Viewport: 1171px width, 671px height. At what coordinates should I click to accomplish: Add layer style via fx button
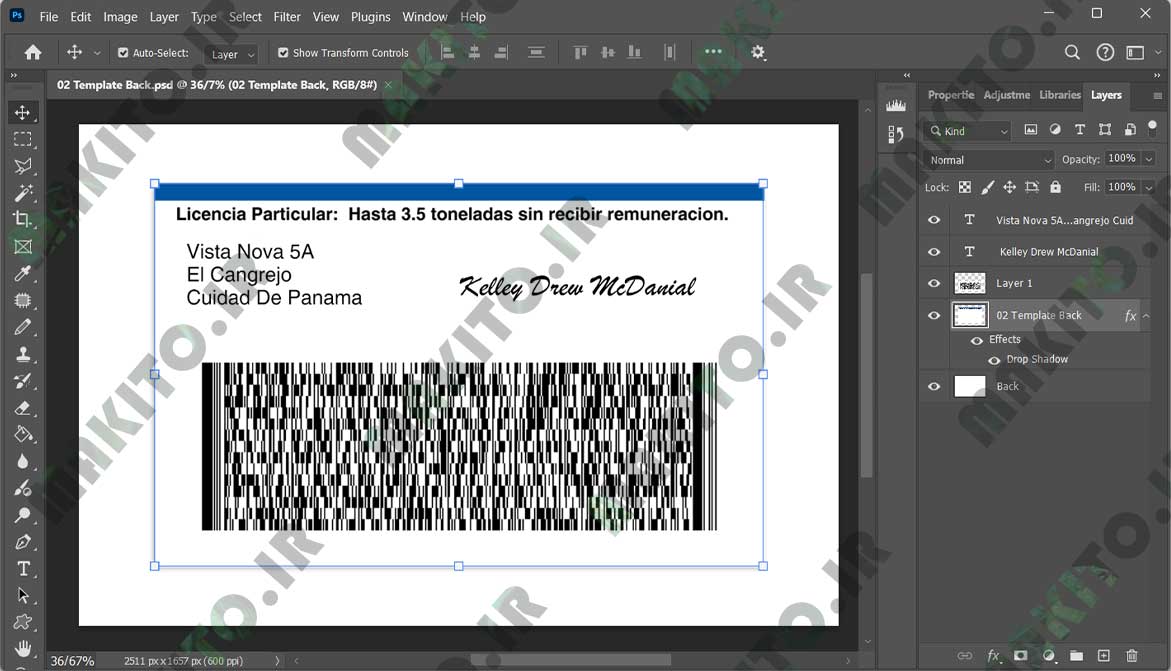[x=993, y=655]
